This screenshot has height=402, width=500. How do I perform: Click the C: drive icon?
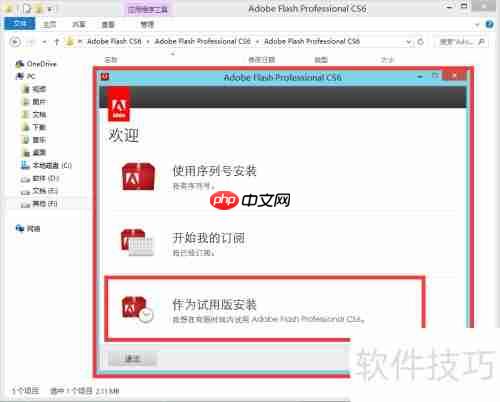click(25, 165)
